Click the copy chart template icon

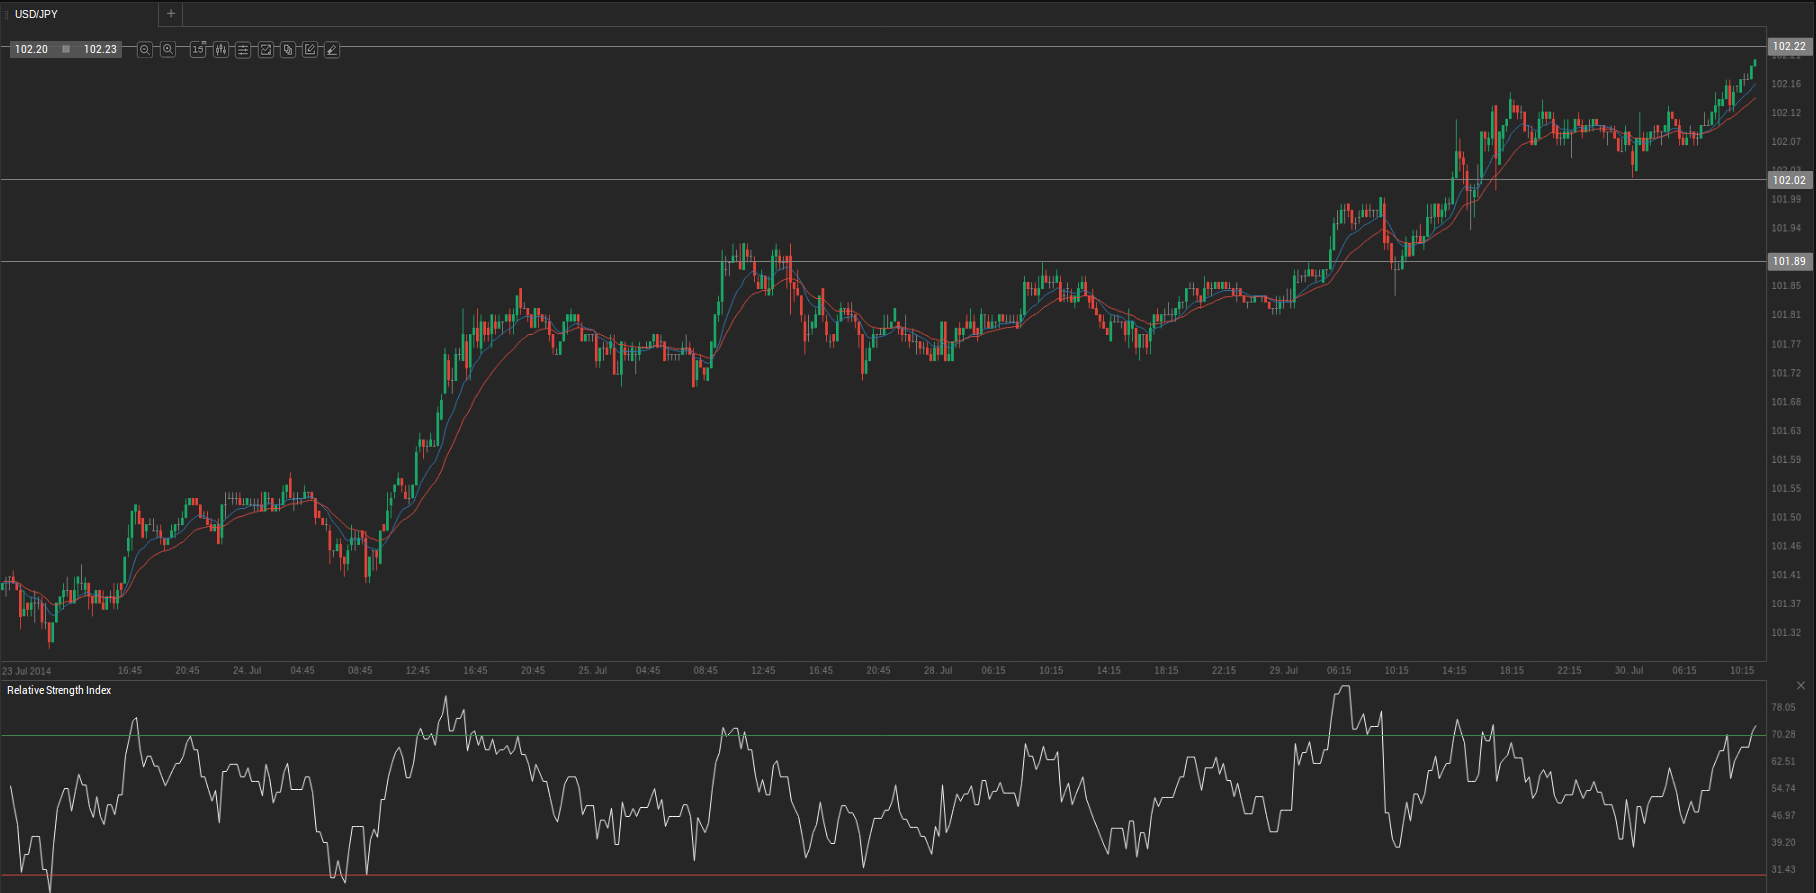pos(288,49)
